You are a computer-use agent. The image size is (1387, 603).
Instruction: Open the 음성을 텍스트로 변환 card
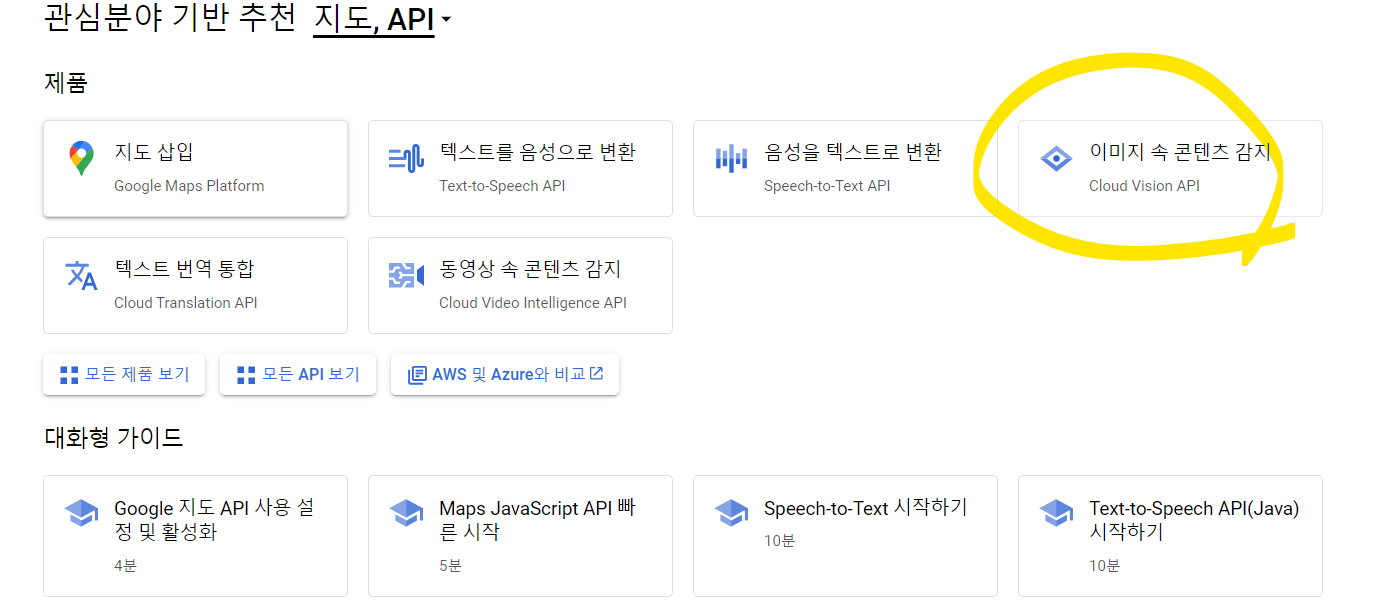click(x=845, y=168)
